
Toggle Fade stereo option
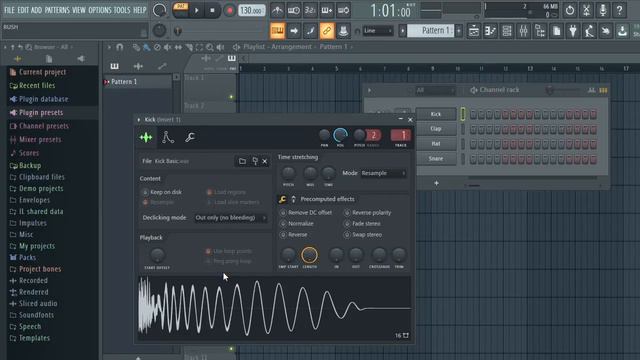[362, 224]
